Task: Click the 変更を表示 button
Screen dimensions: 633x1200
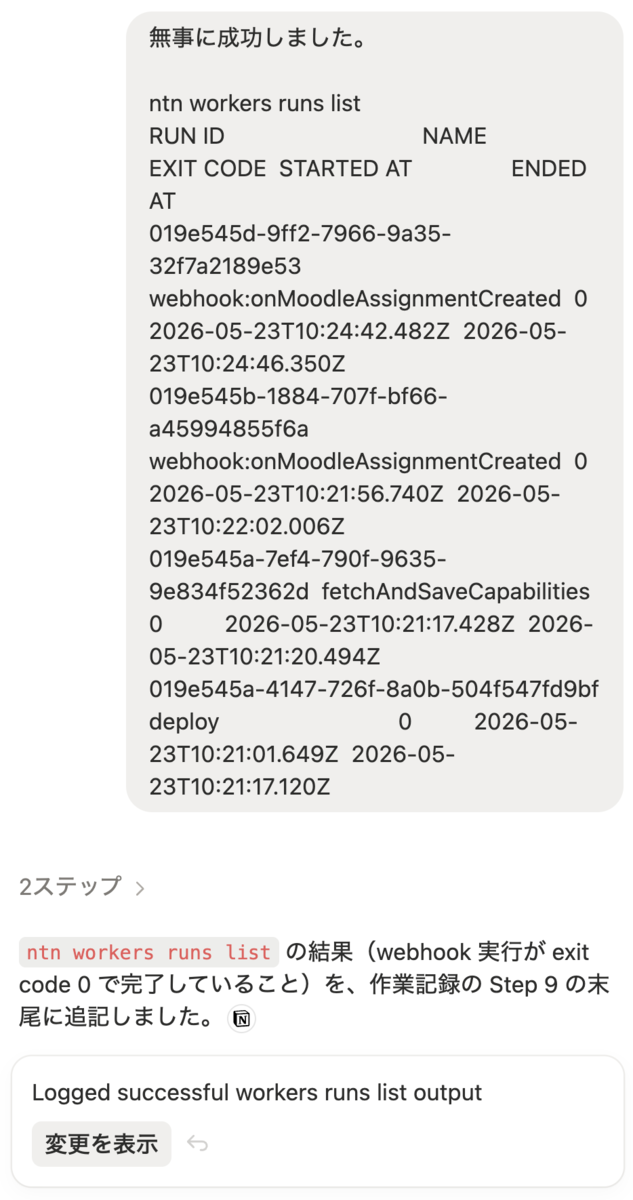Action: [101, 1144]
